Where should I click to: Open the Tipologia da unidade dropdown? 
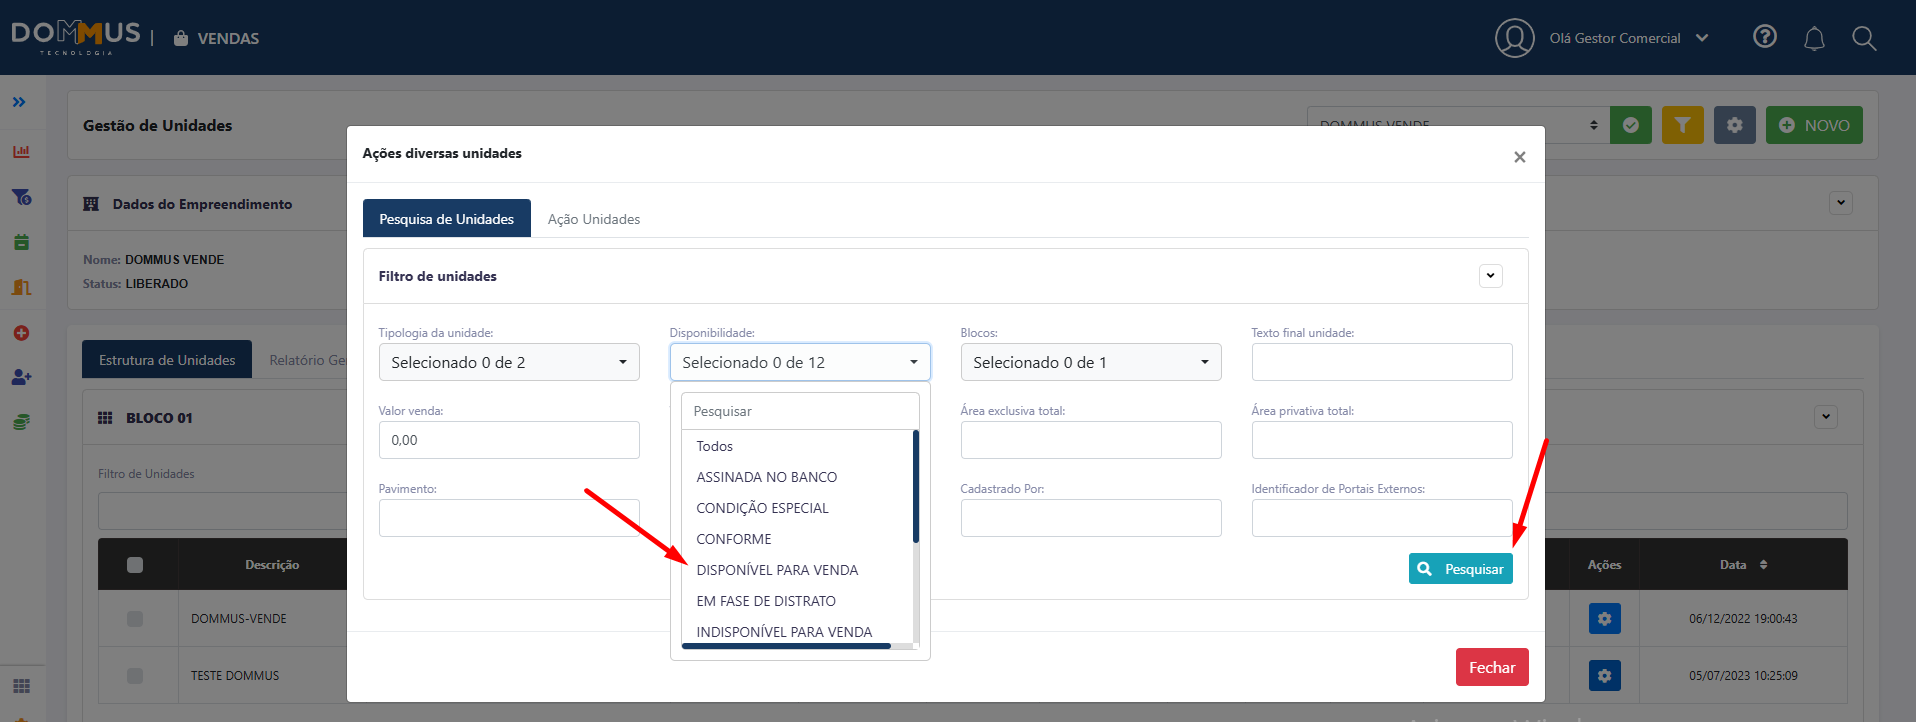(x=508, y=362)
